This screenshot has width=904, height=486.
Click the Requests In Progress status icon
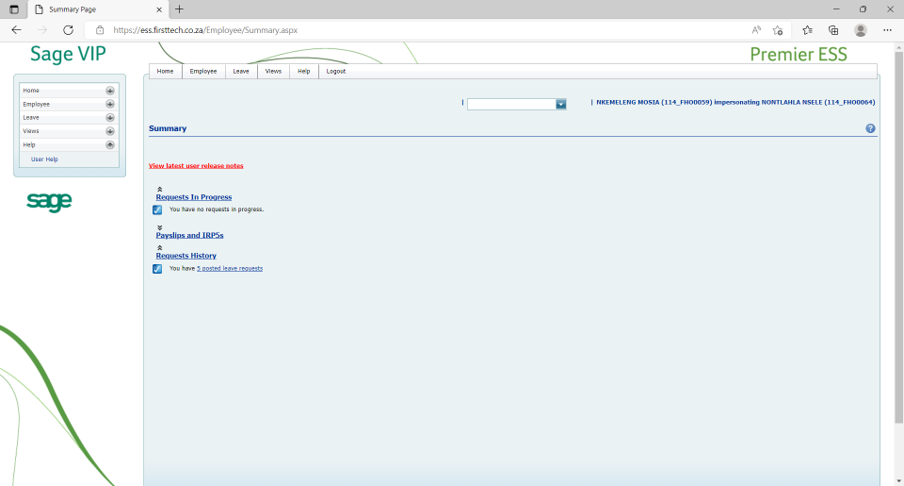click(157, 210)
